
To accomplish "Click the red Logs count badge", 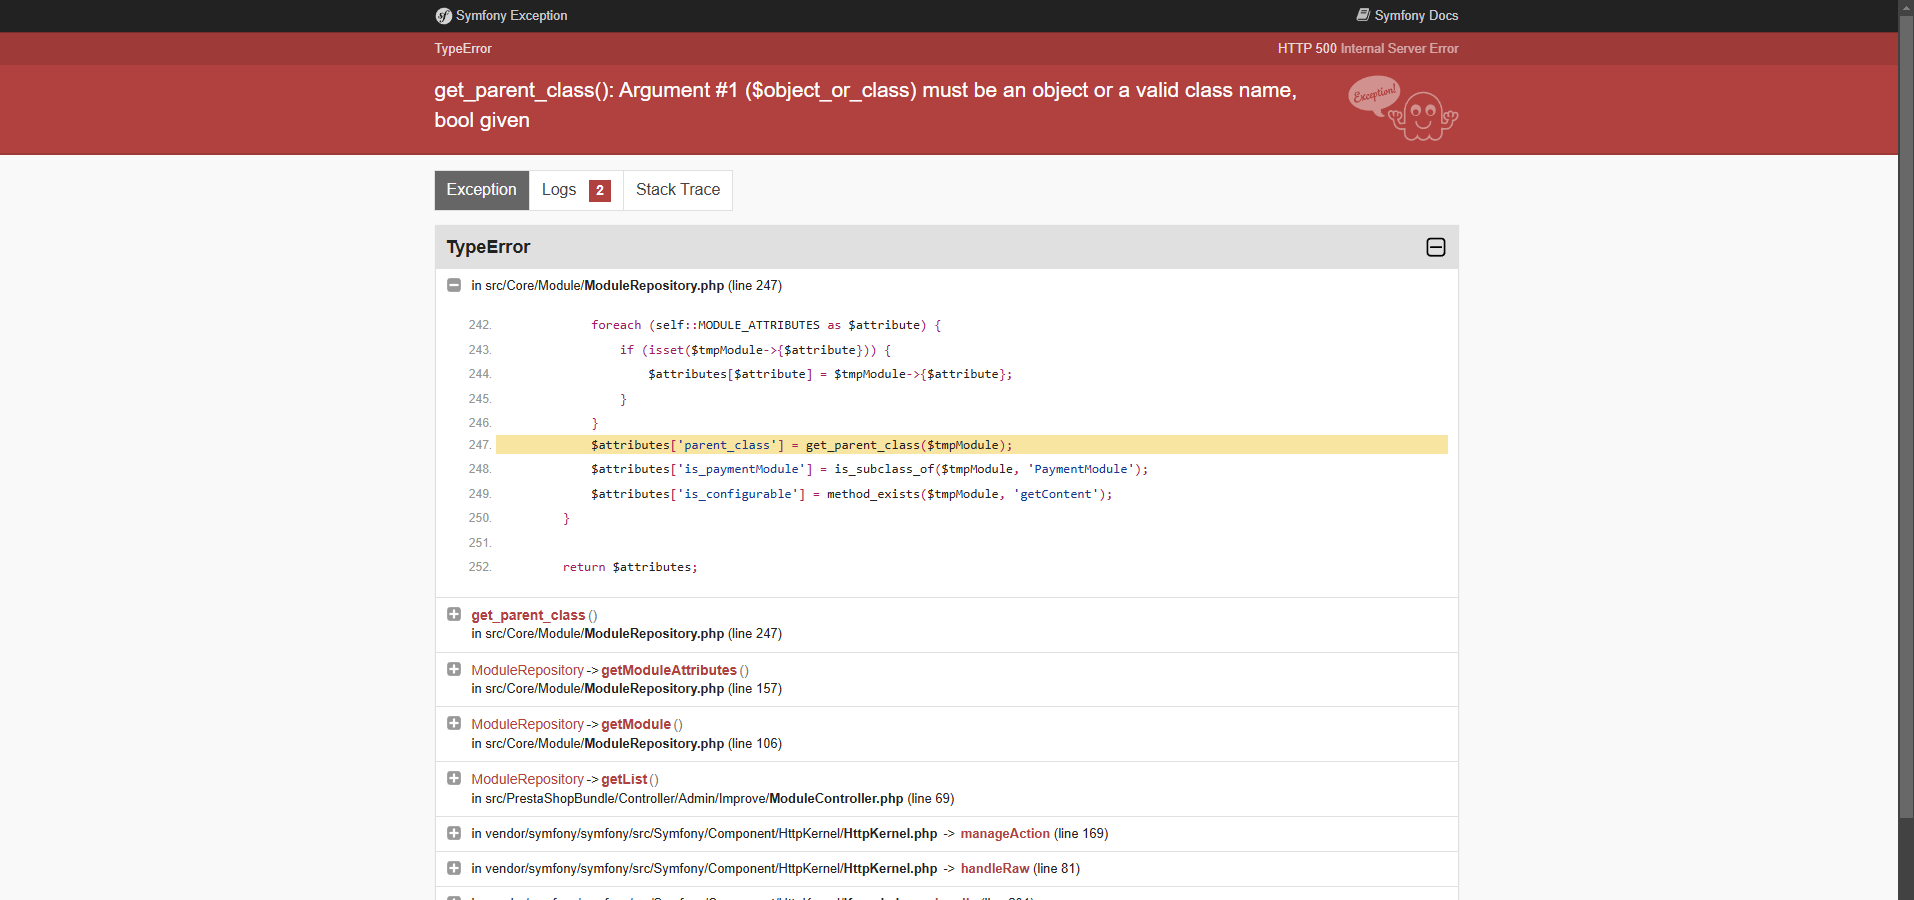I will [600, 190].
